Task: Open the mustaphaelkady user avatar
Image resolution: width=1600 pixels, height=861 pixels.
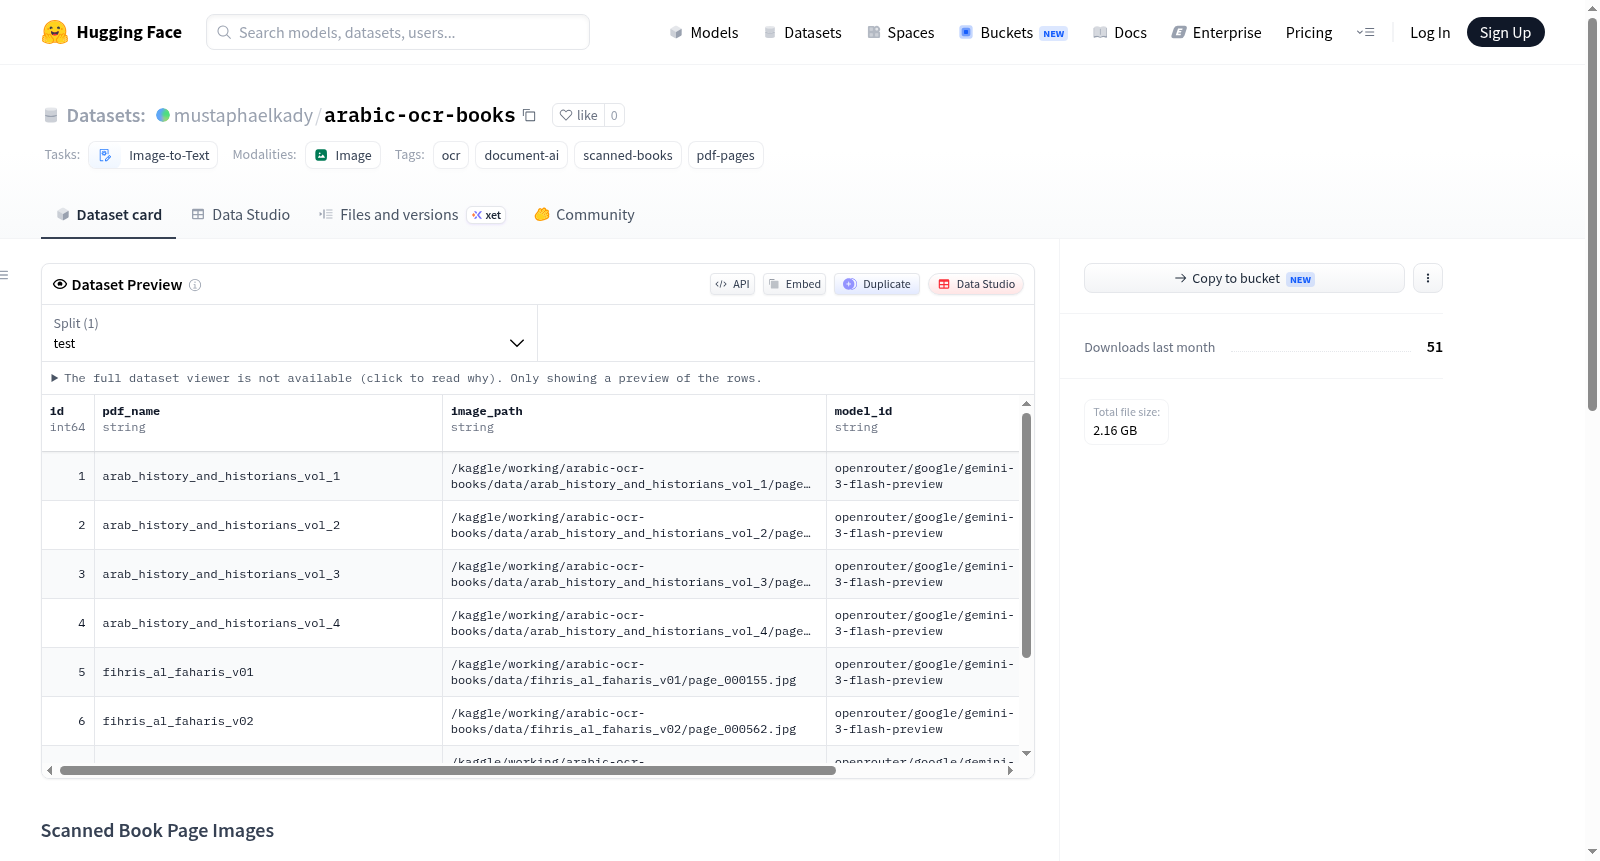Action: (163, 115)
